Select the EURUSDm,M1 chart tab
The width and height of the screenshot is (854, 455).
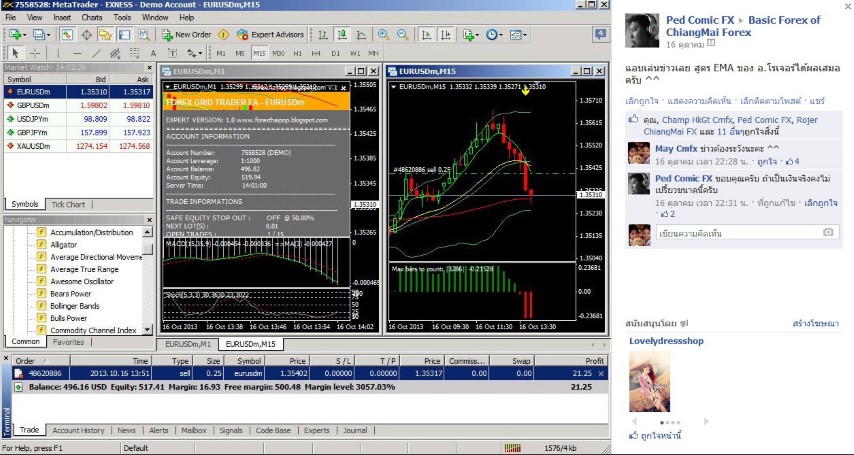click(188, 344)
